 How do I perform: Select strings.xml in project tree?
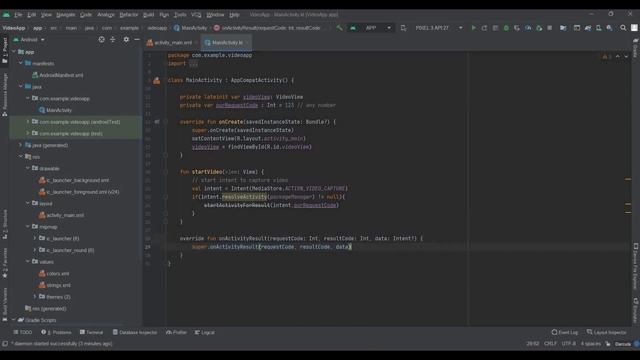(x=55, y=285)
